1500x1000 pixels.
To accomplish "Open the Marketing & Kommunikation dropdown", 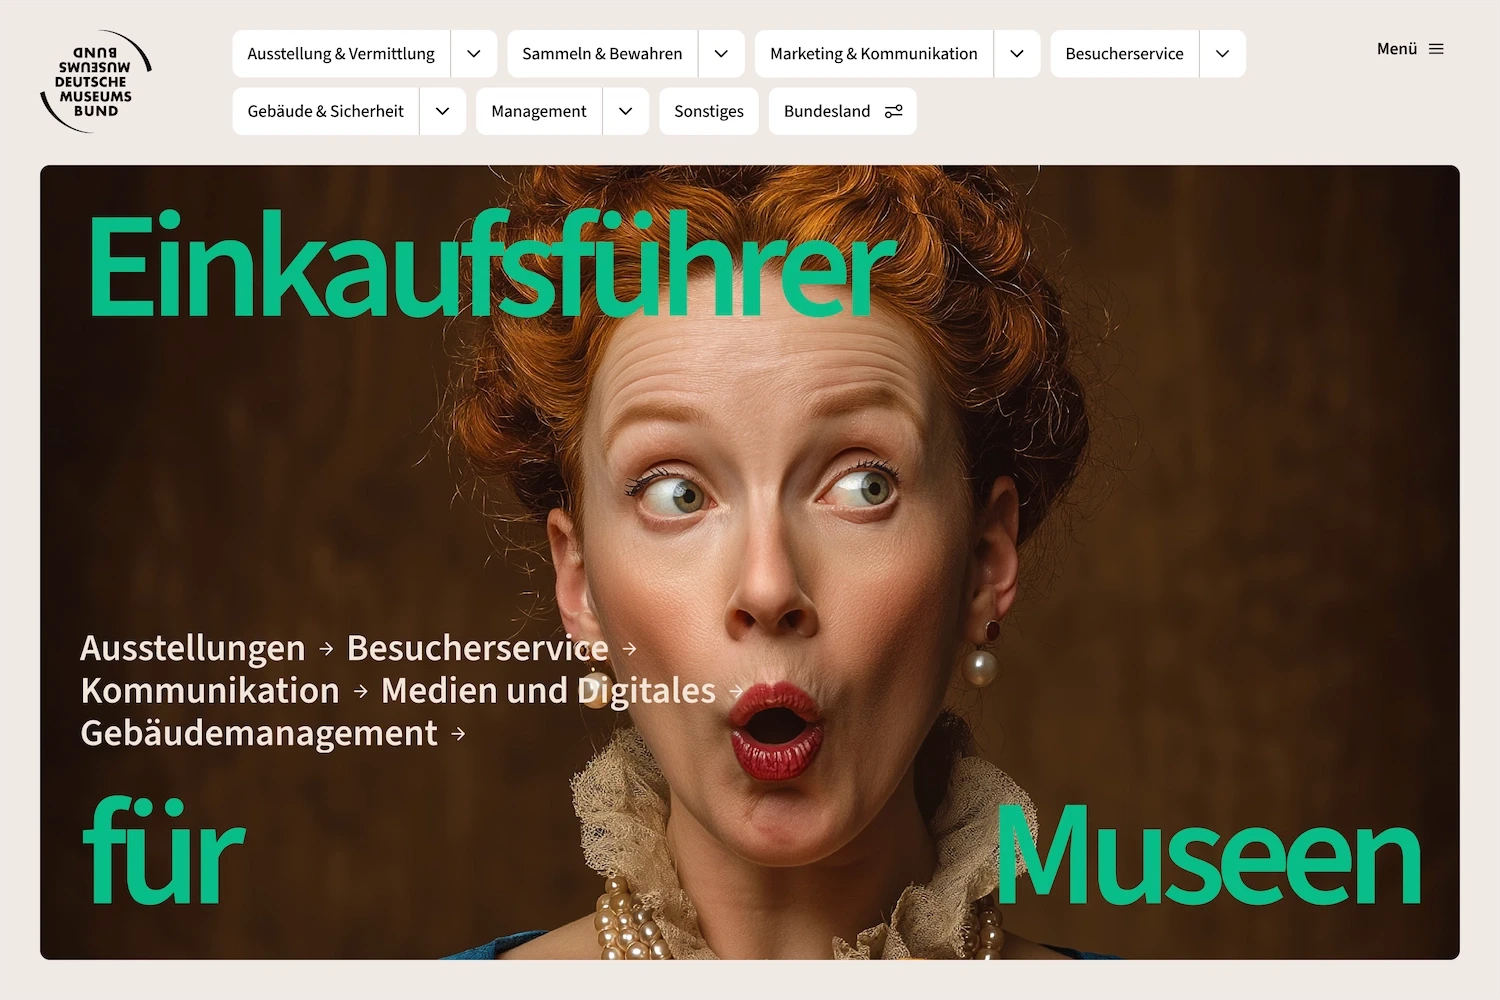I will (x=1017, y=53).
